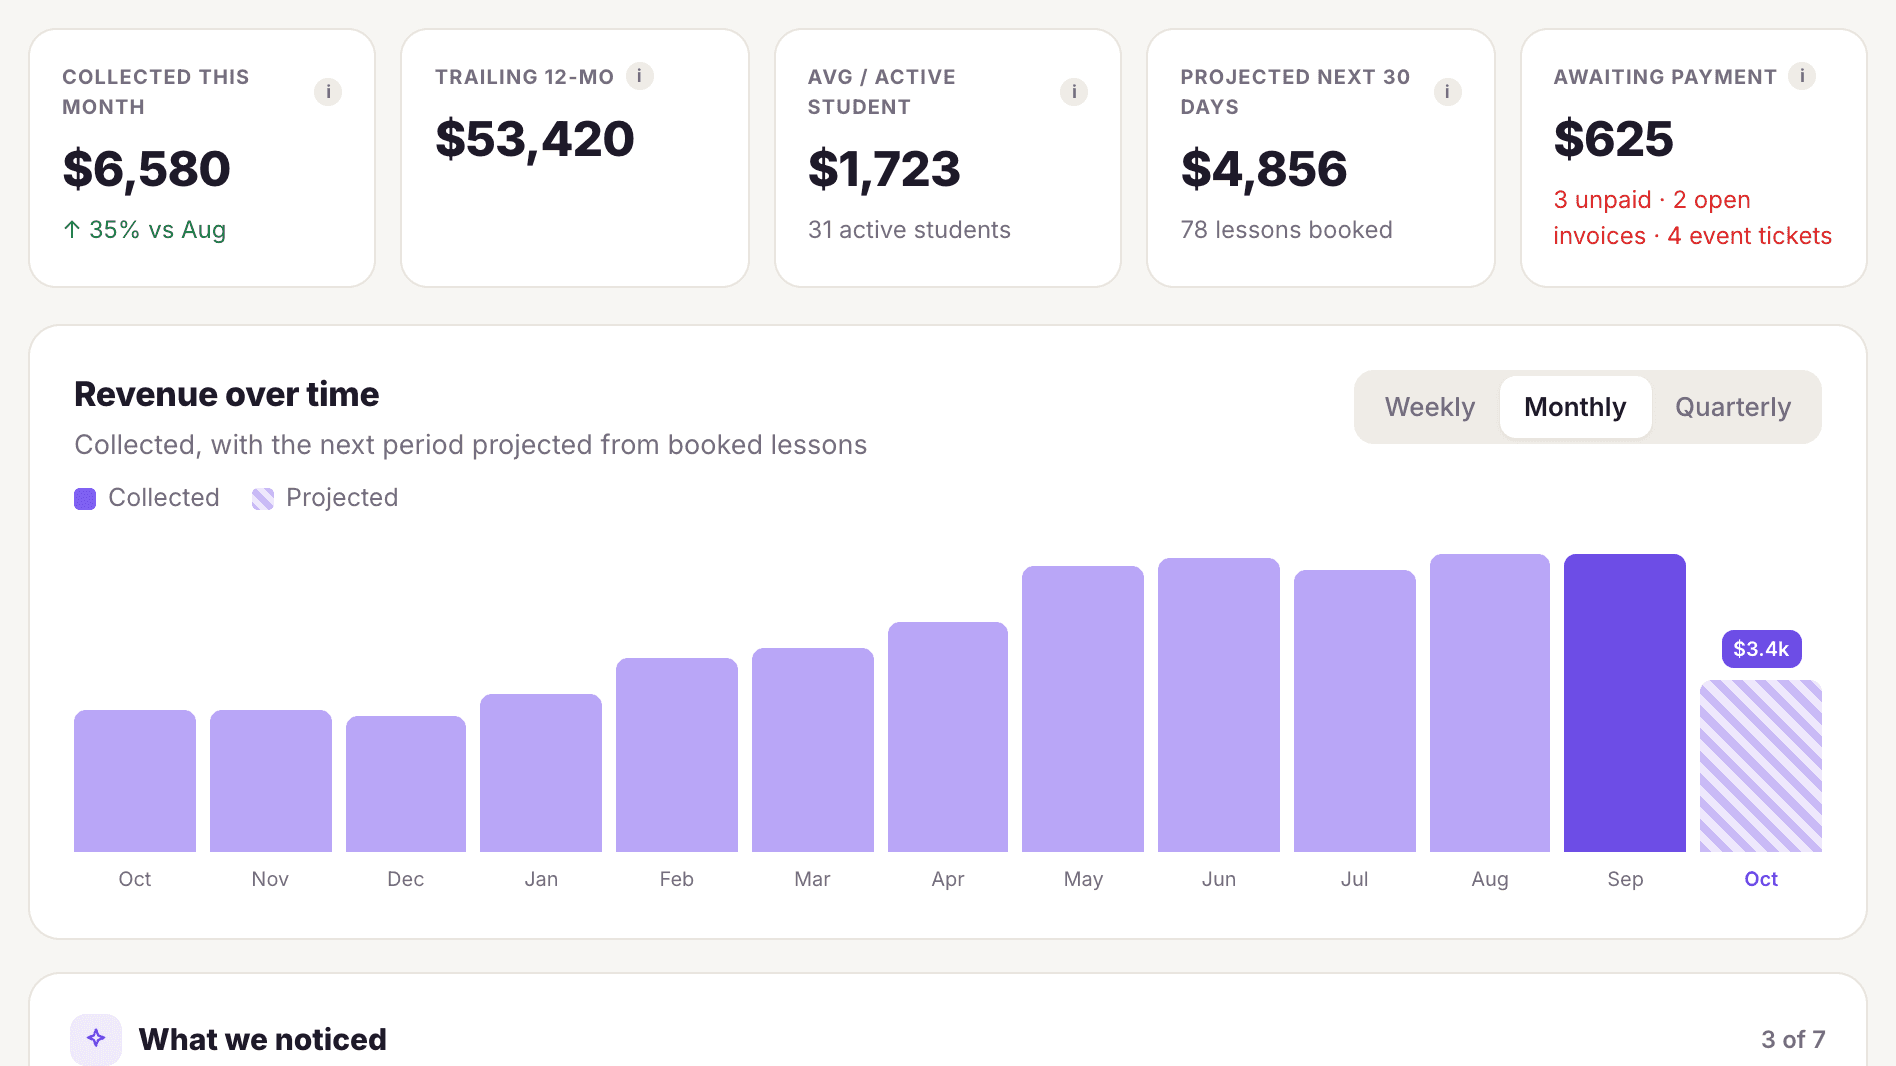The height and width of the screenshot is (1066, 1896).
Task: Select the July revenue bar
Action: click(x=1355, y=711)
